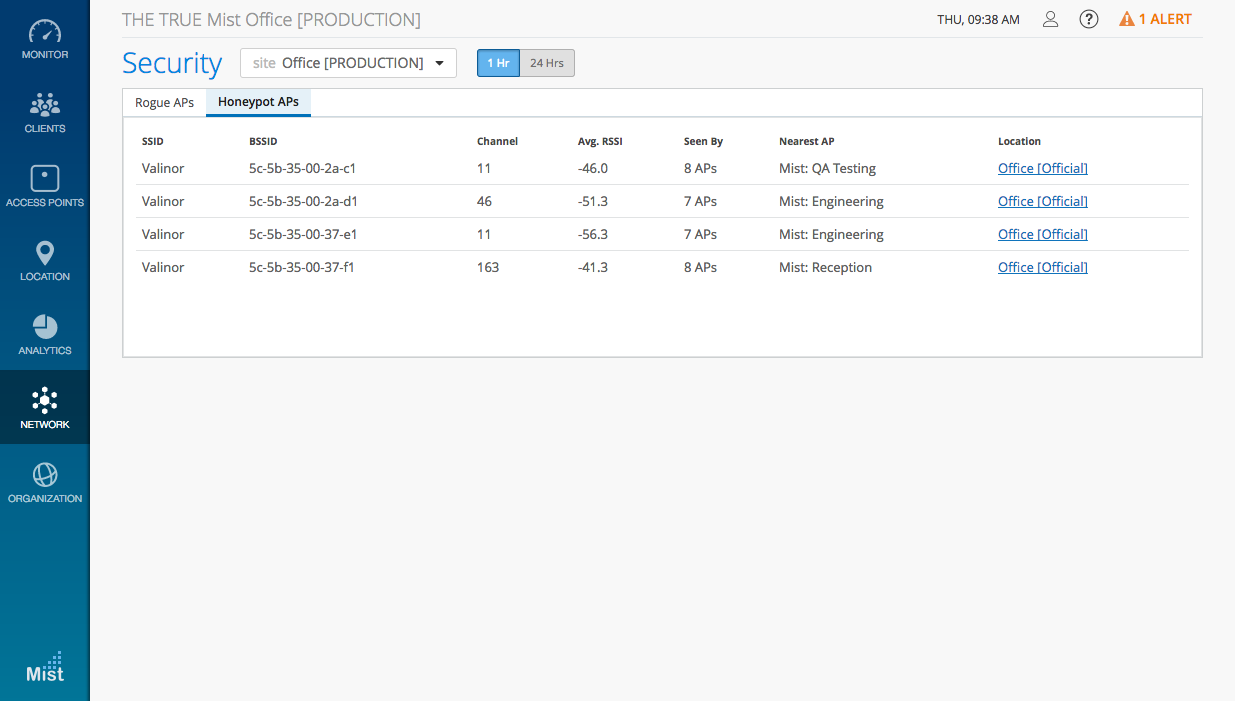
Task: Select row with BSSID 5c-5b-35-00-2a-d1
Action: click(x=303, y=201)
